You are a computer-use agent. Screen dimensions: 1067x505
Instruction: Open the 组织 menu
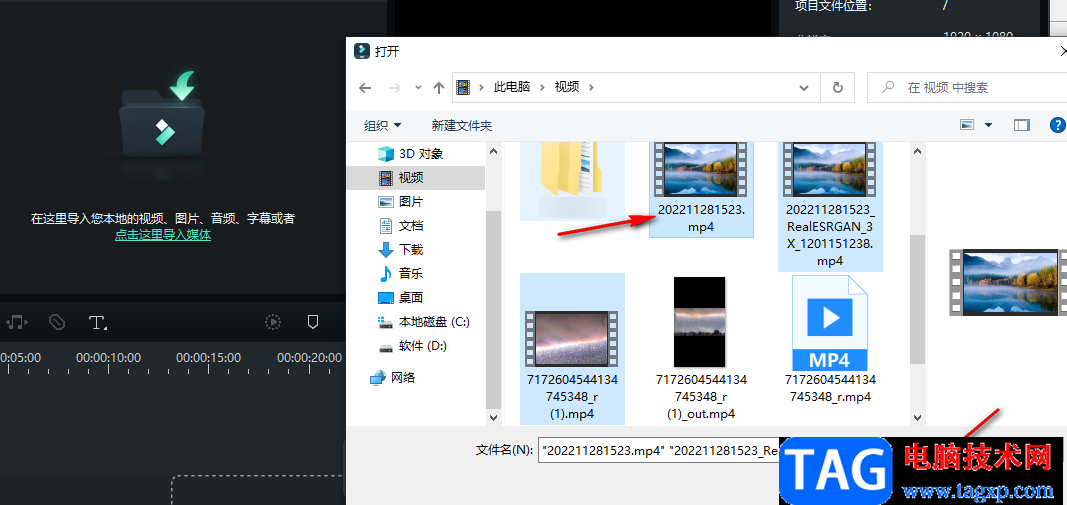click(382, 125)
